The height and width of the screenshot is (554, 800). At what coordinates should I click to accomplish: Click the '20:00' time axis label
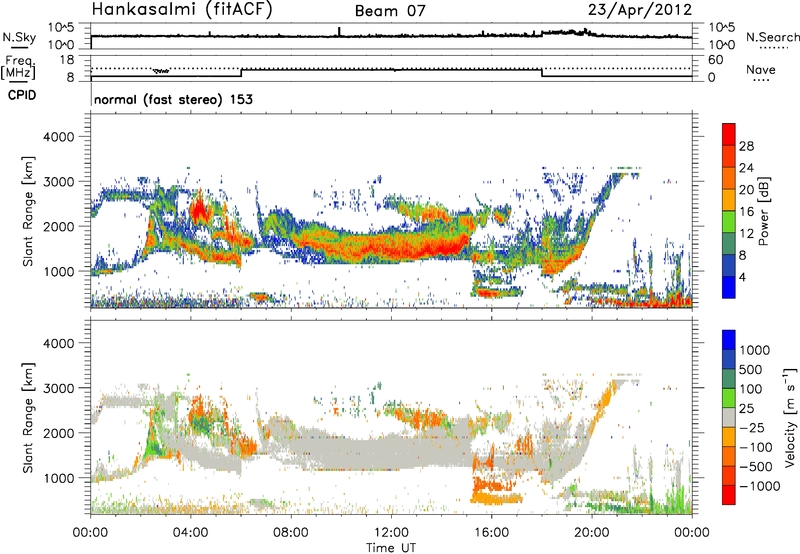[x=592, y=533]
